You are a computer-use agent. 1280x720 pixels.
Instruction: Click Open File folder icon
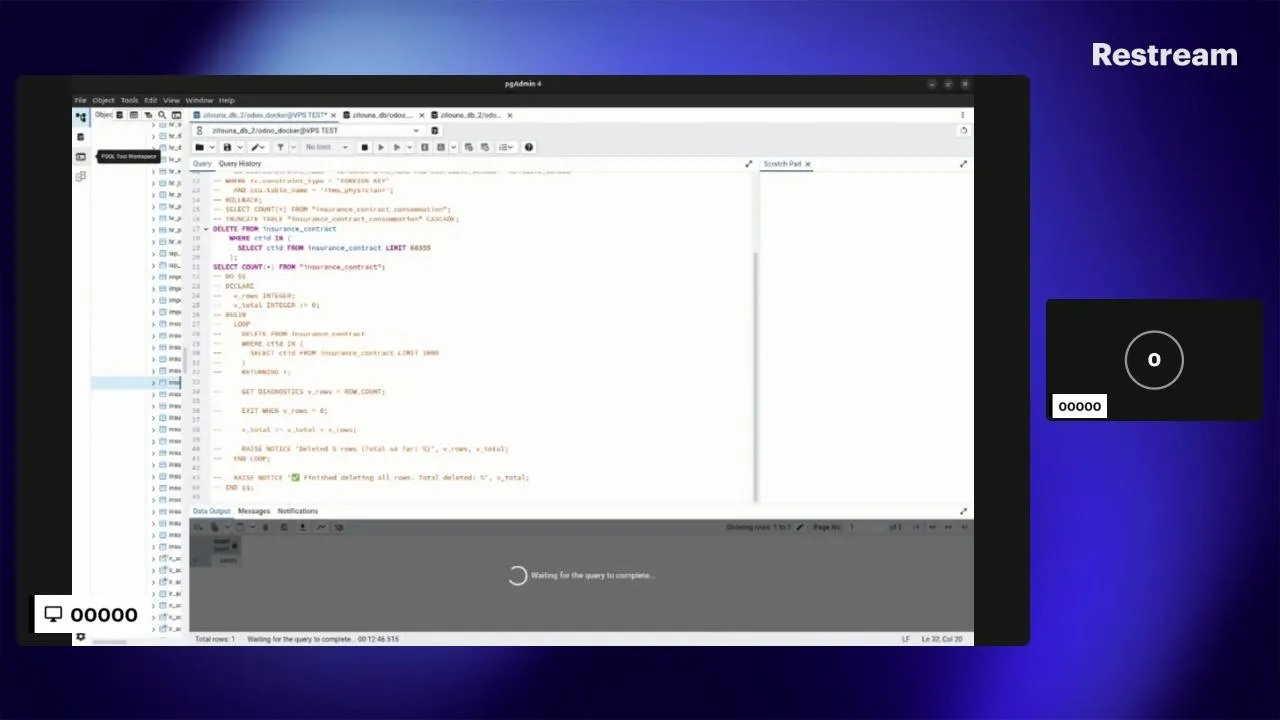click(200, 147)
